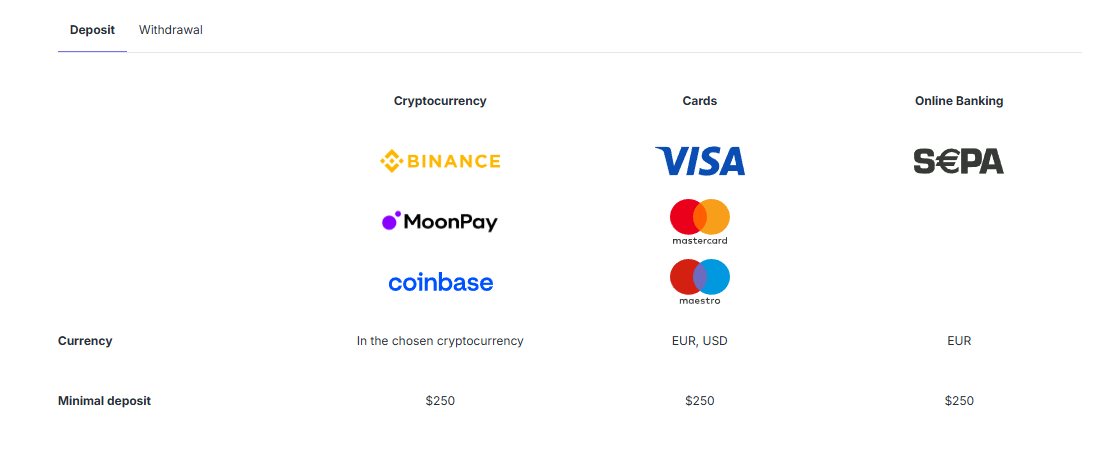Viewport: 1096px width, 476px height.
Task: Click the 'In the chosen cryptocurrency' text
Action: tap(440, 341)
